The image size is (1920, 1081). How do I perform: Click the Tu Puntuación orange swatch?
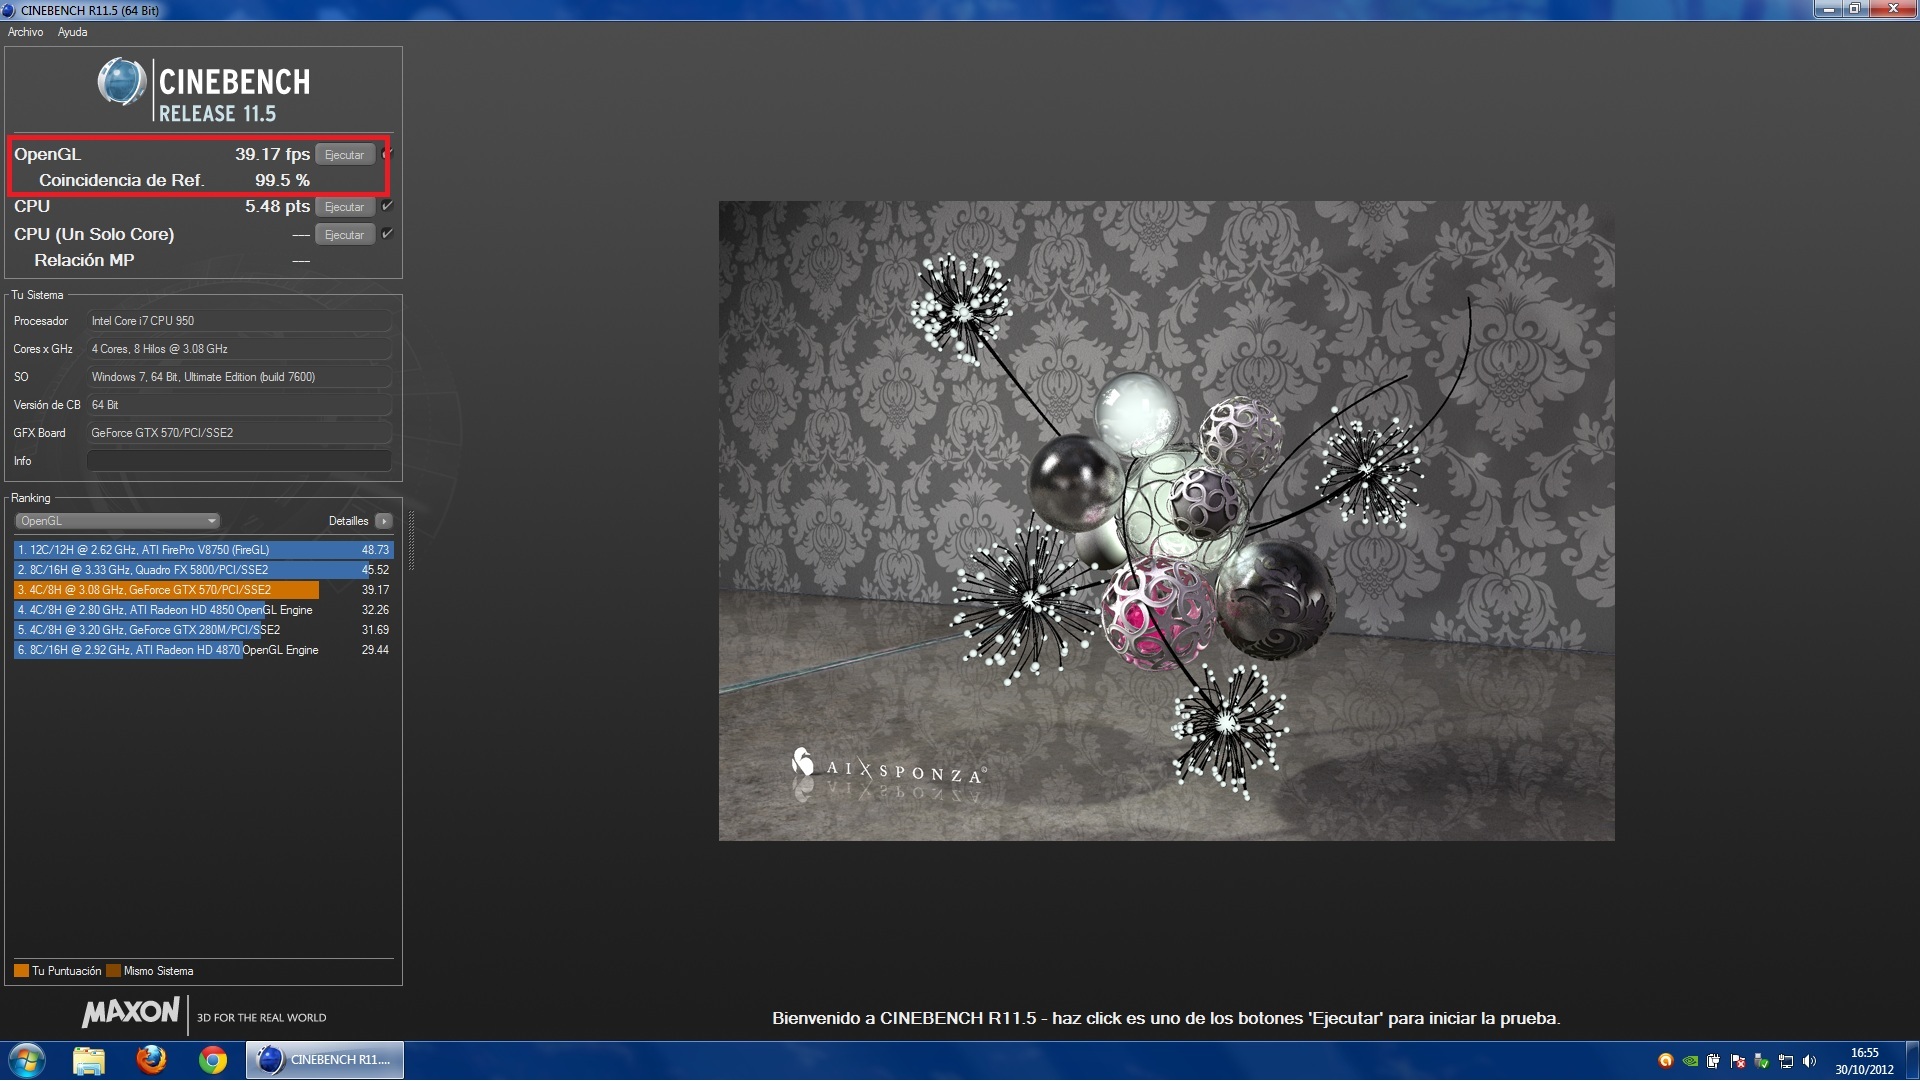[x=21, y=971]
